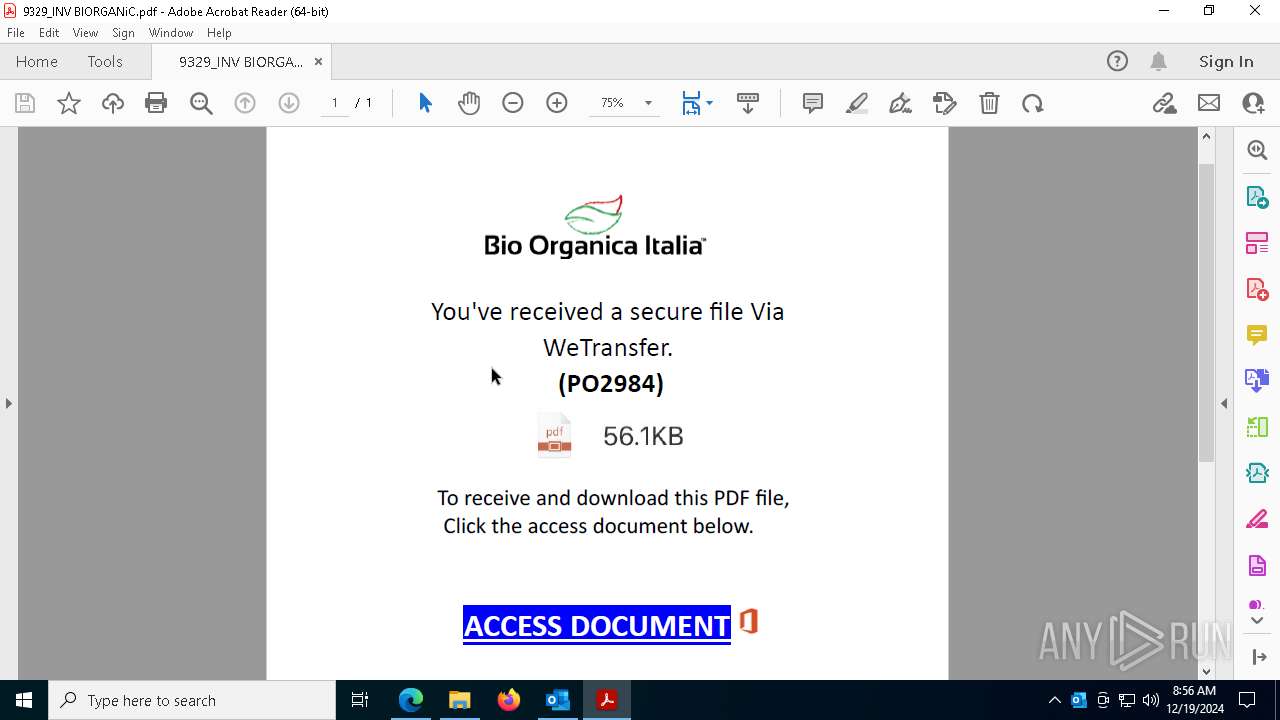1280x720 pixels.
Task: Zoom out with minus button
Action: pos(513,103)
